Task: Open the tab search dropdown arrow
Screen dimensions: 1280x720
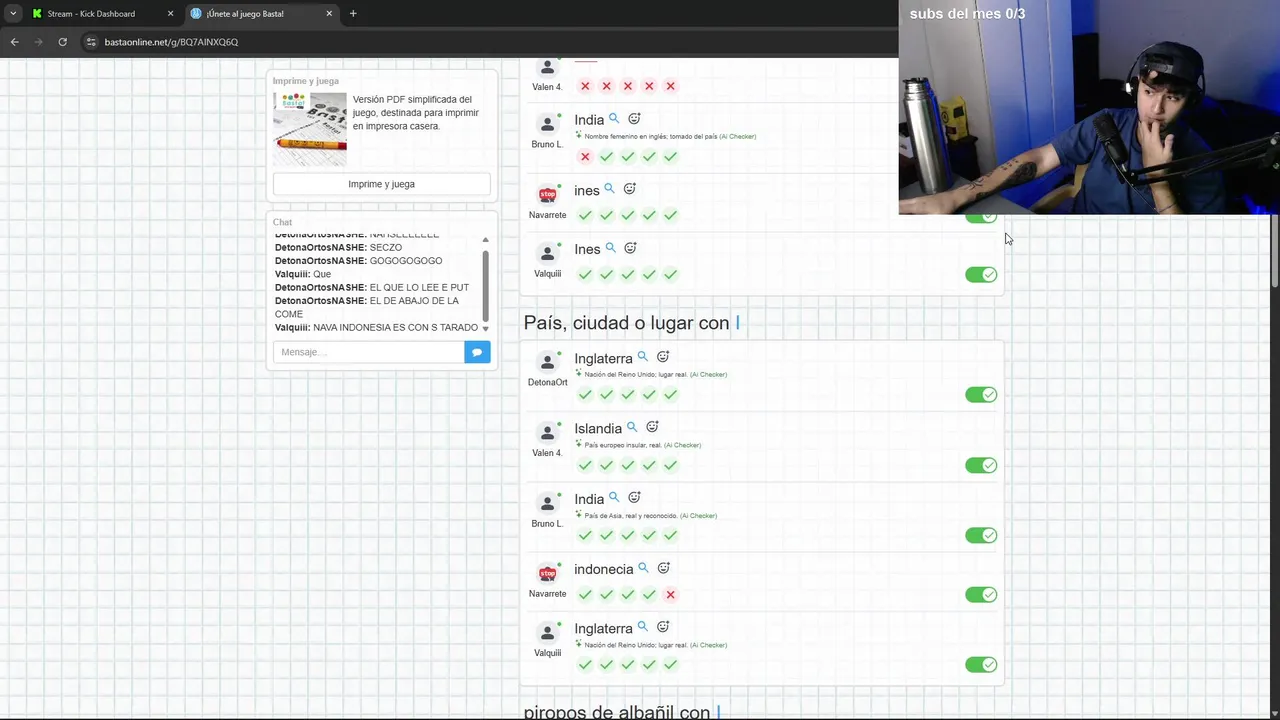Action: [13, 14]
